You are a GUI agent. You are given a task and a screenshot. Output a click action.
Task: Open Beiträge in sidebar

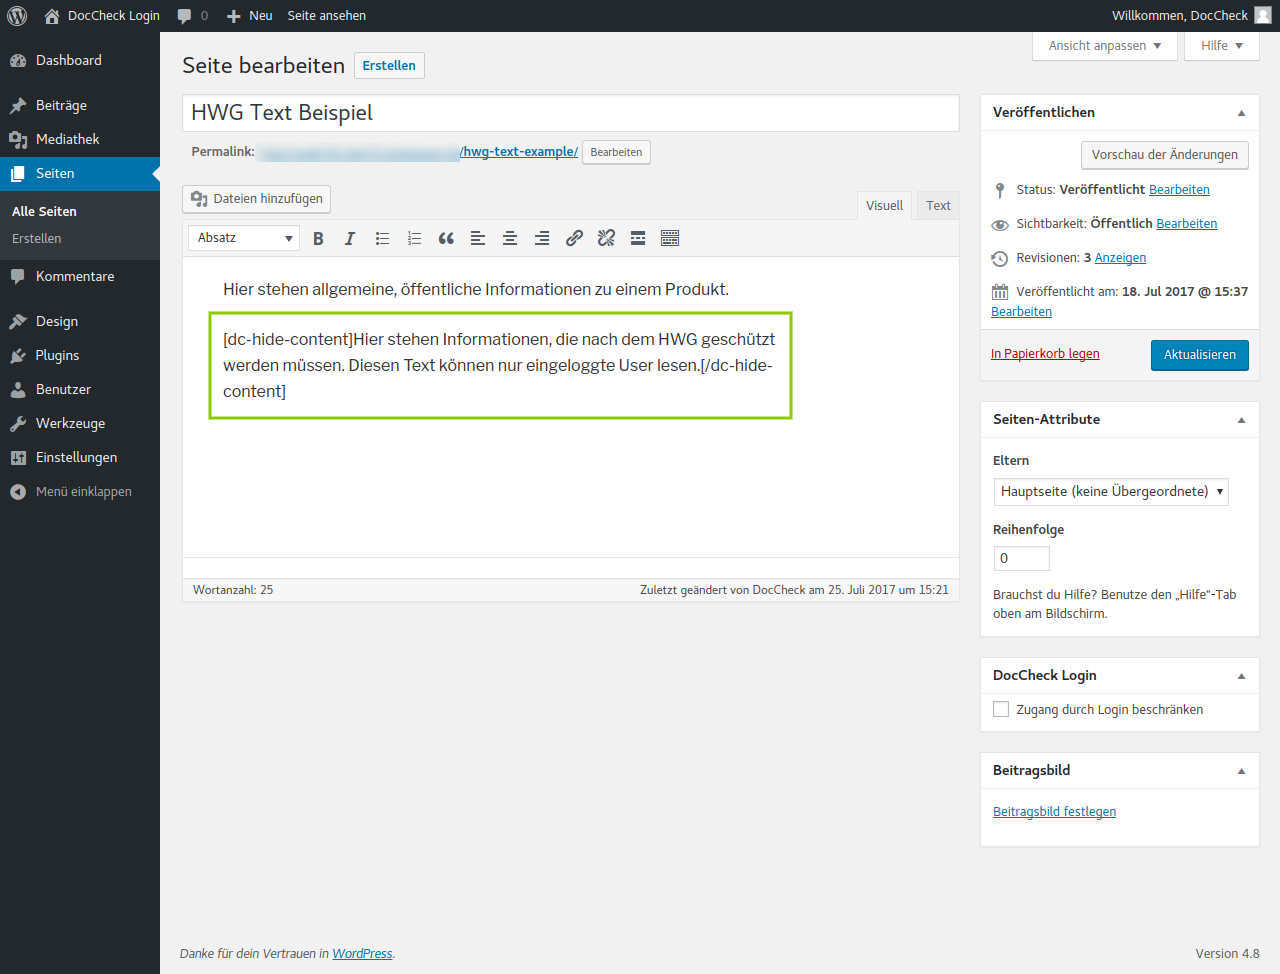point(80,105)
